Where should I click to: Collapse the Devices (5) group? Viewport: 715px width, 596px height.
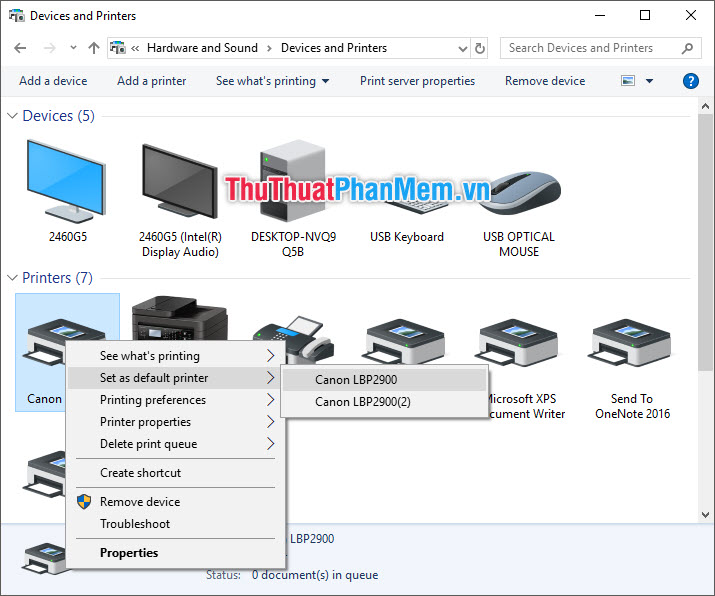(12, 116)
